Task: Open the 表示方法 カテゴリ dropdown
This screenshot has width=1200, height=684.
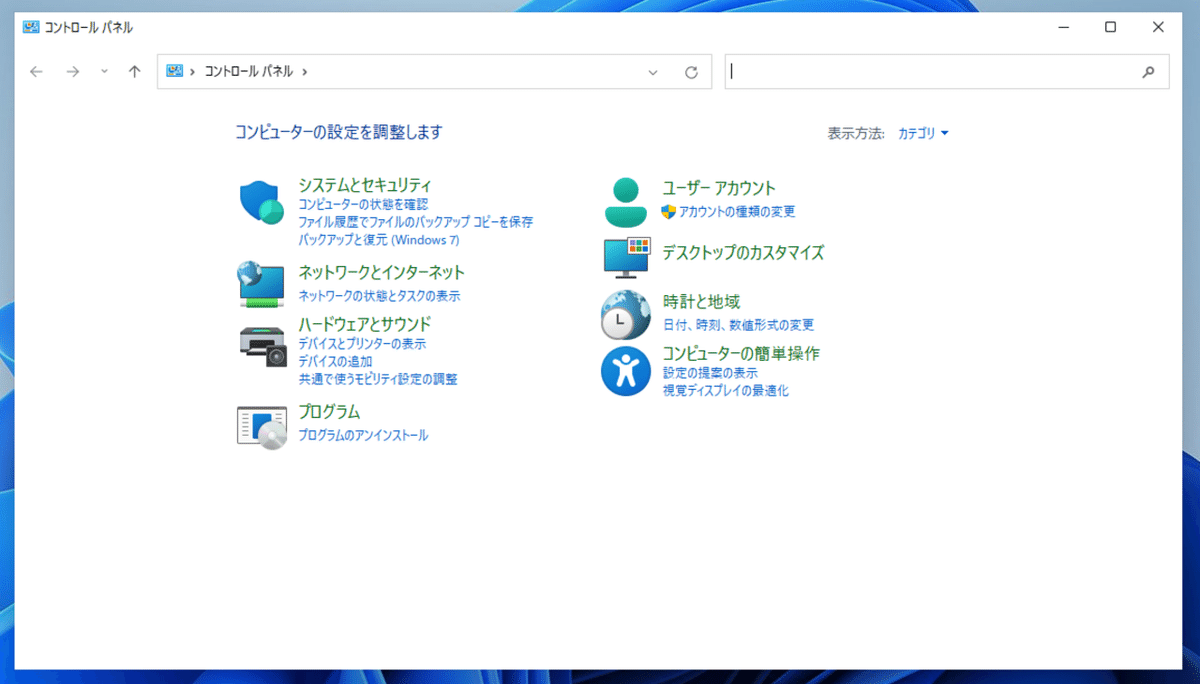Action: (x=923, y=133)
